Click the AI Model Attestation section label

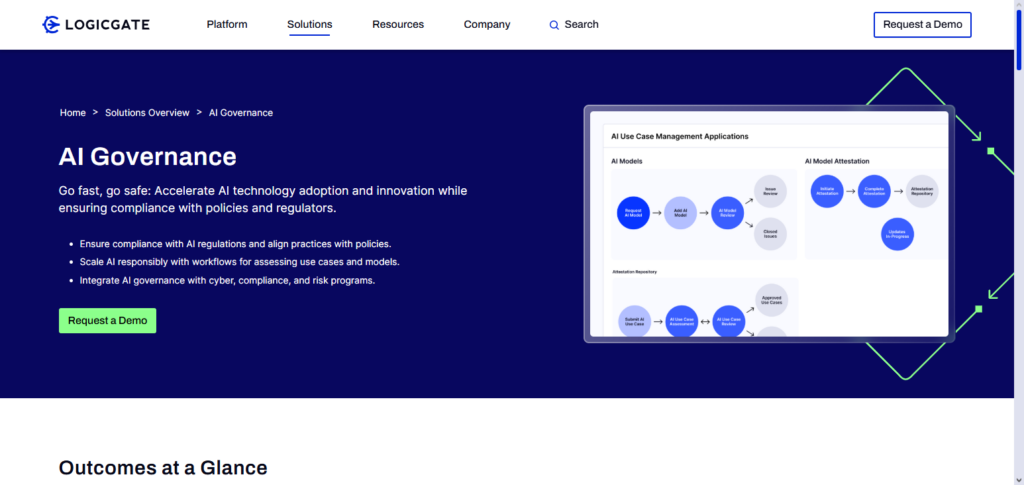tap(837, 161)
